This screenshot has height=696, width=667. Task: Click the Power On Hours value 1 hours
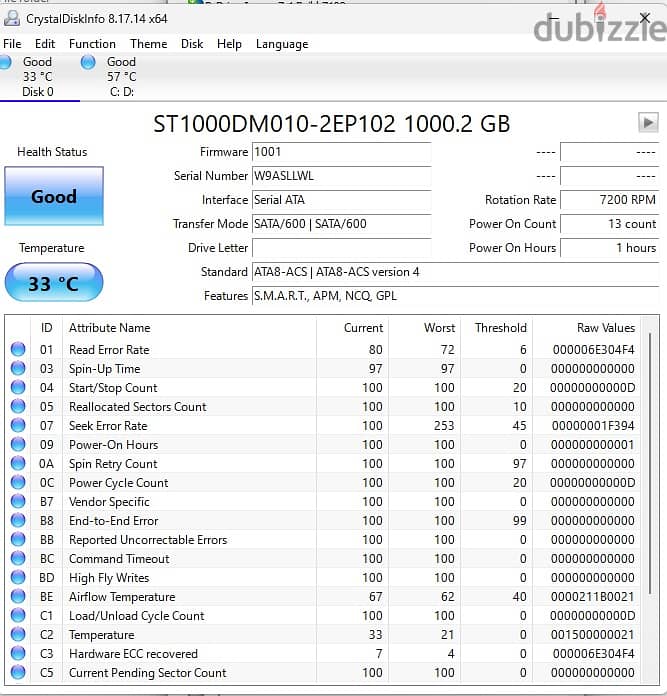click(x=609, y=248)
